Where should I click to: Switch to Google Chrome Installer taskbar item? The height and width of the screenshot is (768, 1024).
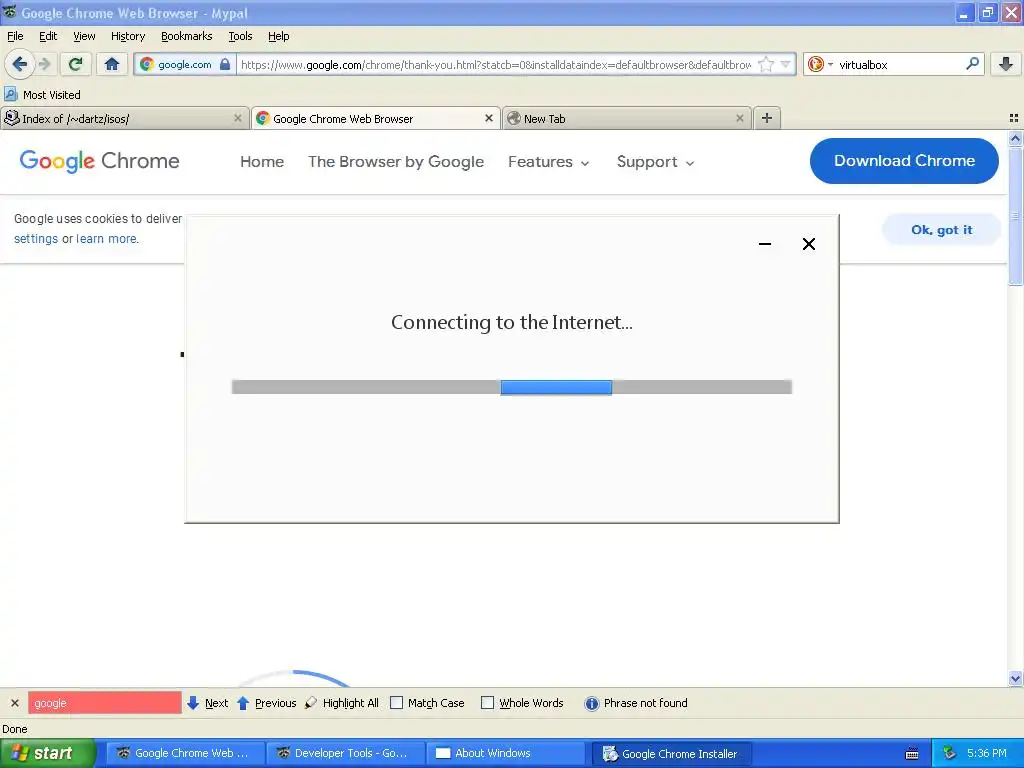[673, 754]
